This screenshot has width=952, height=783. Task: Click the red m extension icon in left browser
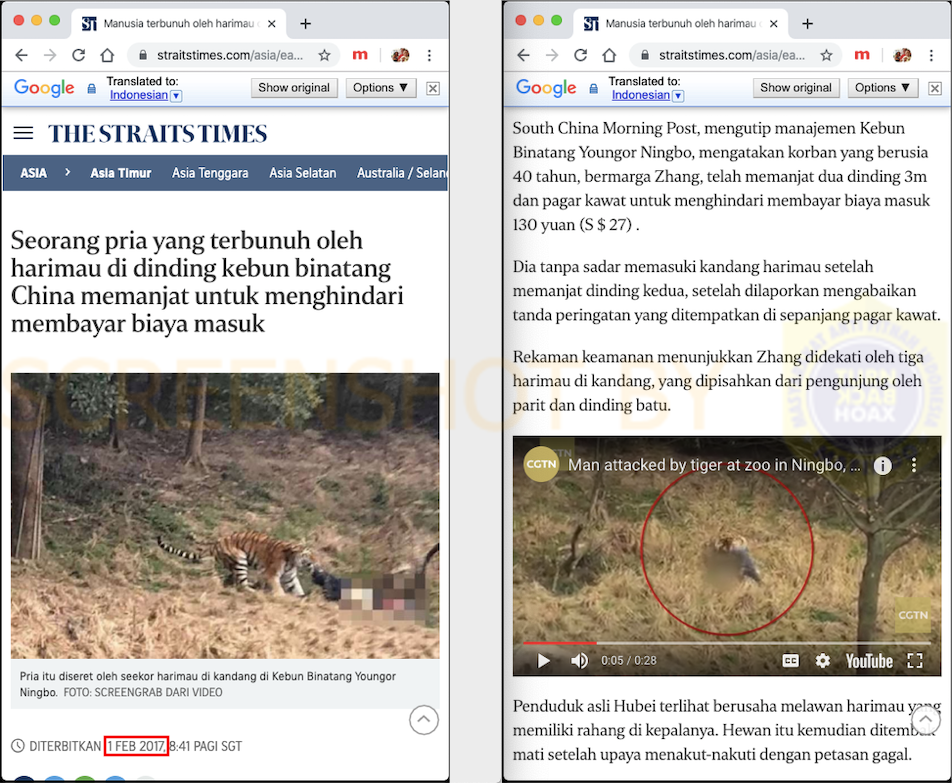(360, 55)
